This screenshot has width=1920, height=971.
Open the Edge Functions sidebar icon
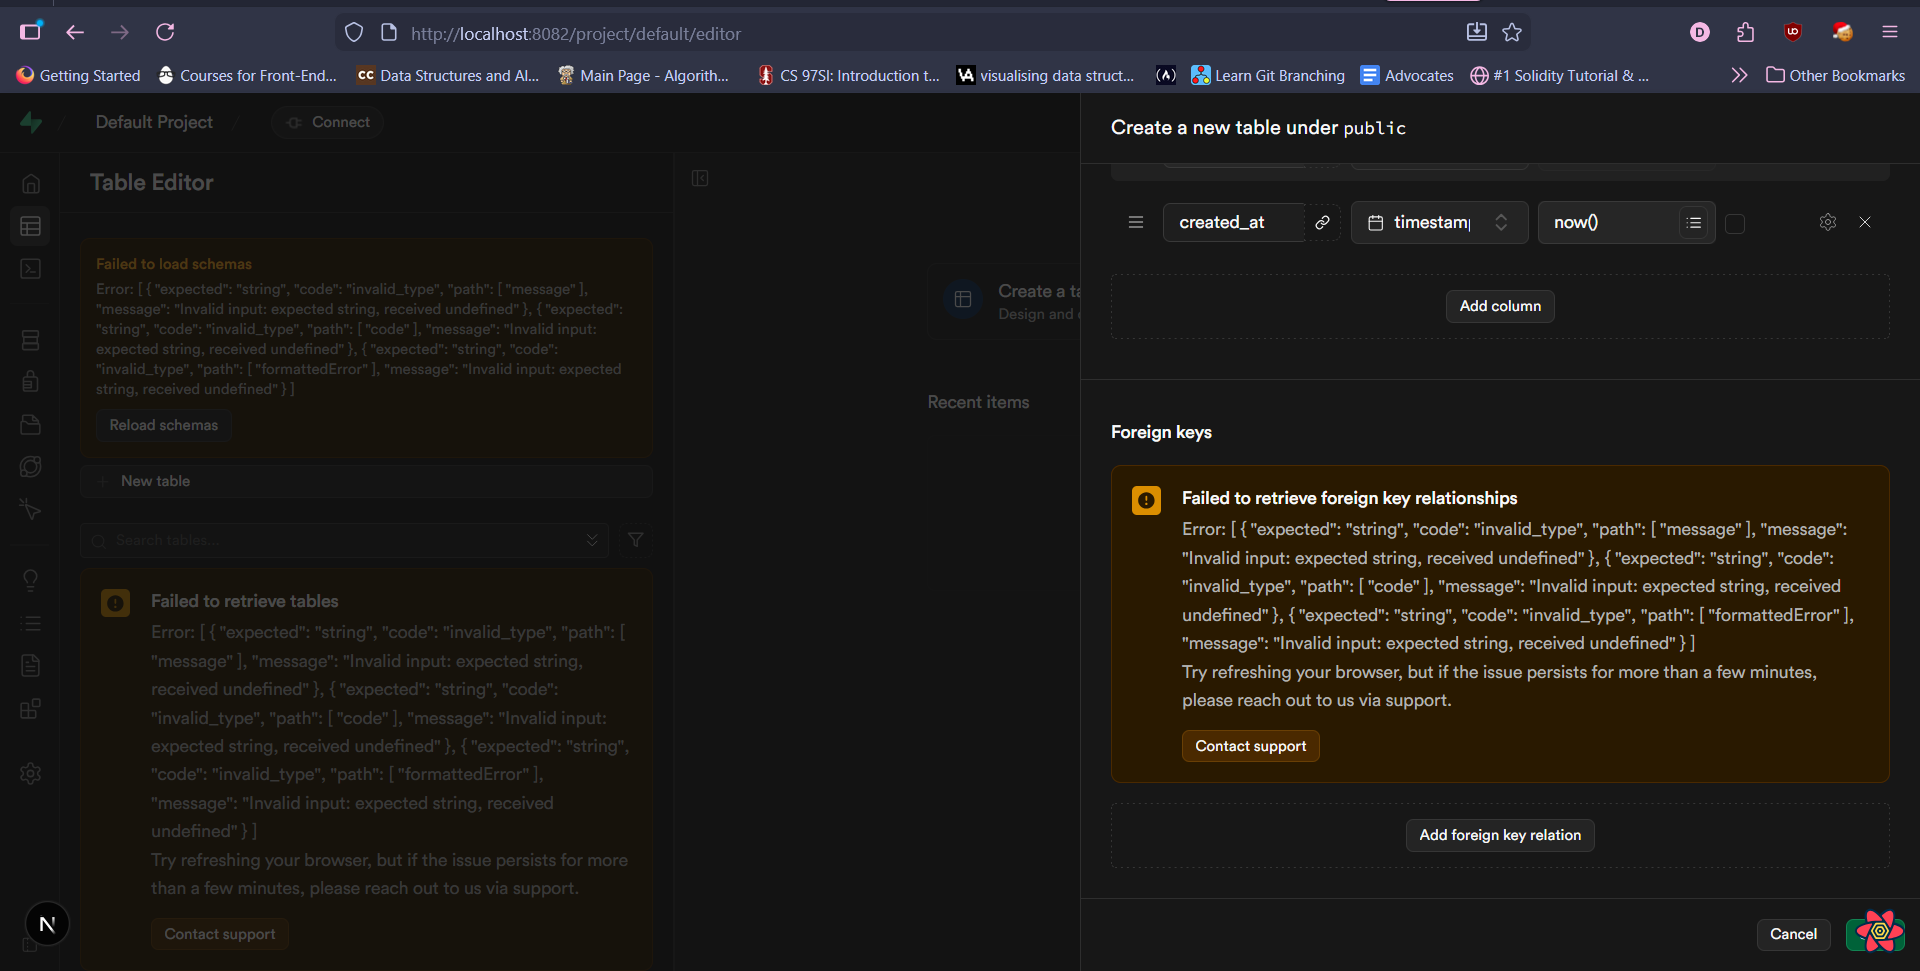(31, 510)
